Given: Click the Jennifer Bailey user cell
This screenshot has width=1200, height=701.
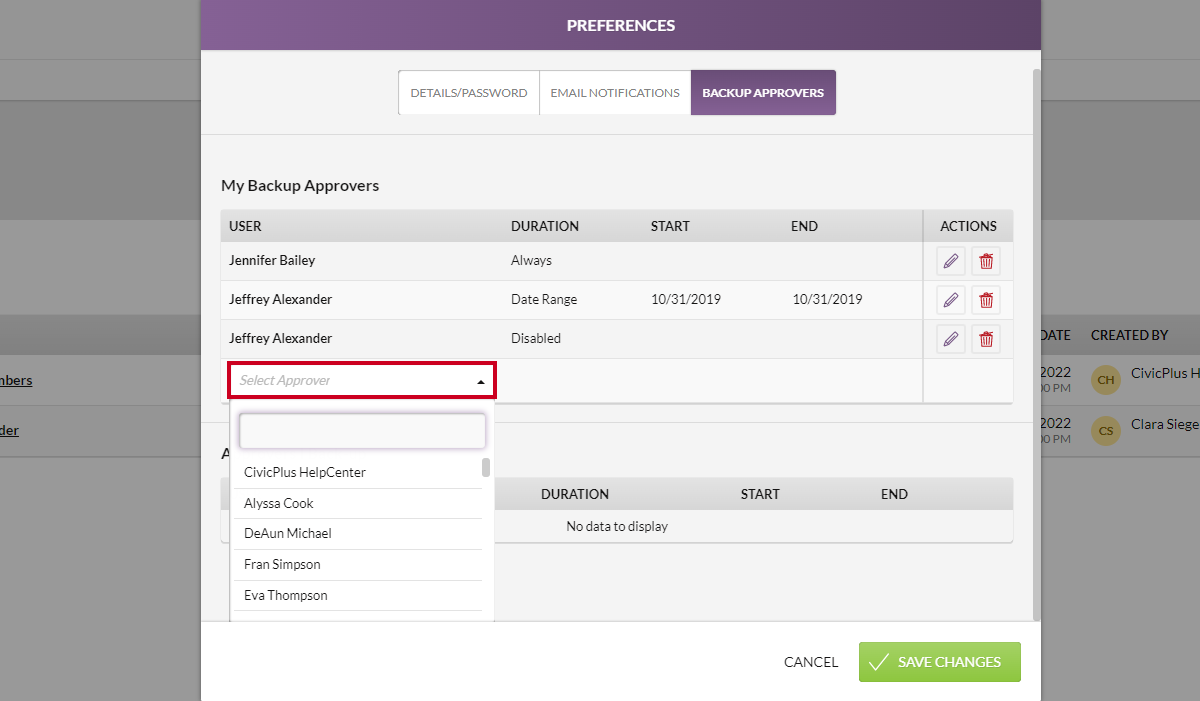Looking at the screenshot, I should click(272, 260).
